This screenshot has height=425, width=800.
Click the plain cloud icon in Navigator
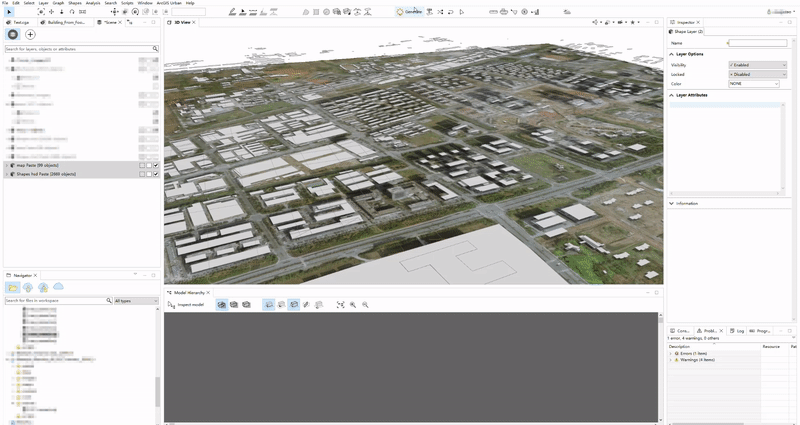click(58, 287)
